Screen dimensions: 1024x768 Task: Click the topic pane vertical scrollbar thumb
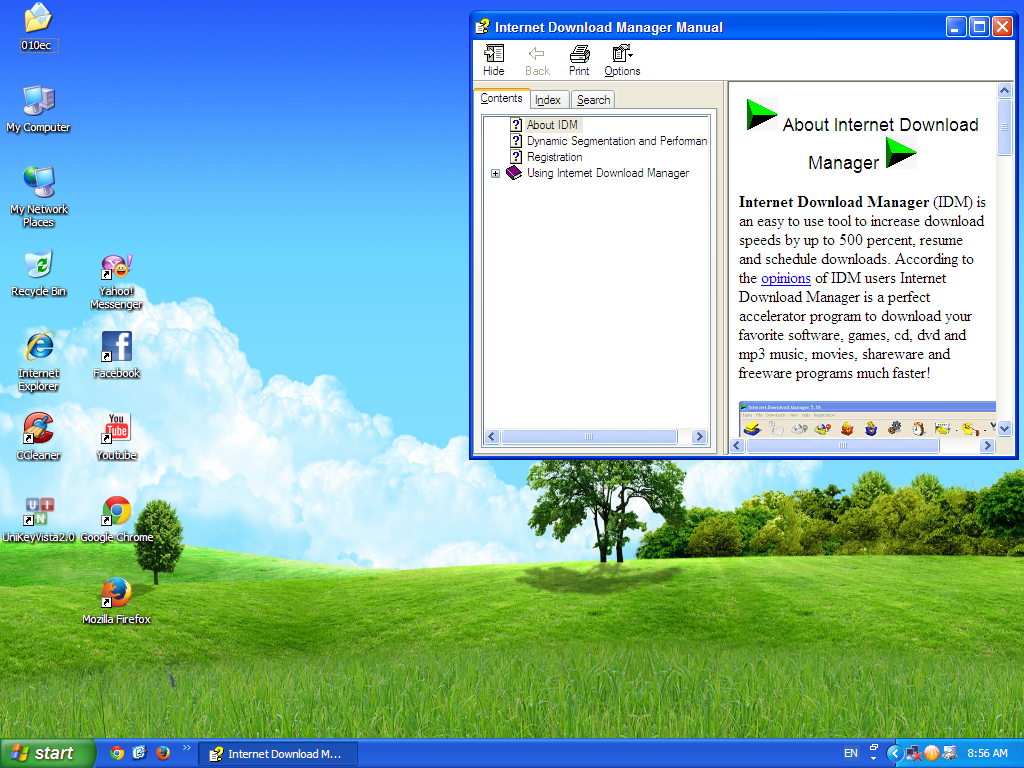coord(1004,127)
